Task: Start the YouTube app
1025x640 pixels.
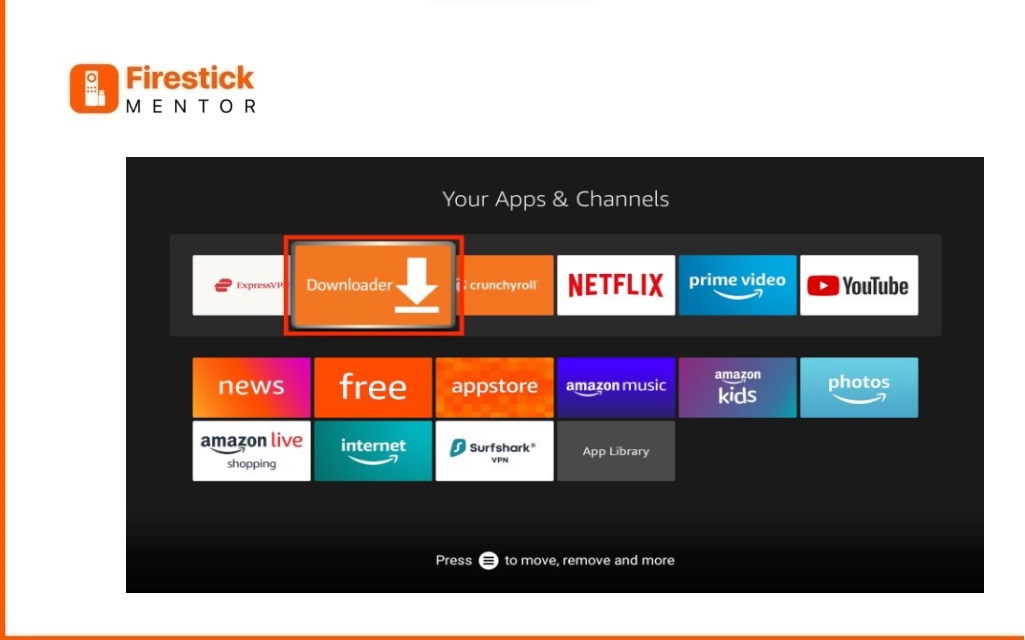Action: coord(859,285)
